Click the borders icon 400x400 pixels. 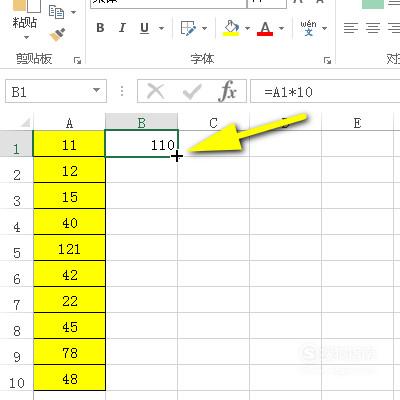[188, 28]
